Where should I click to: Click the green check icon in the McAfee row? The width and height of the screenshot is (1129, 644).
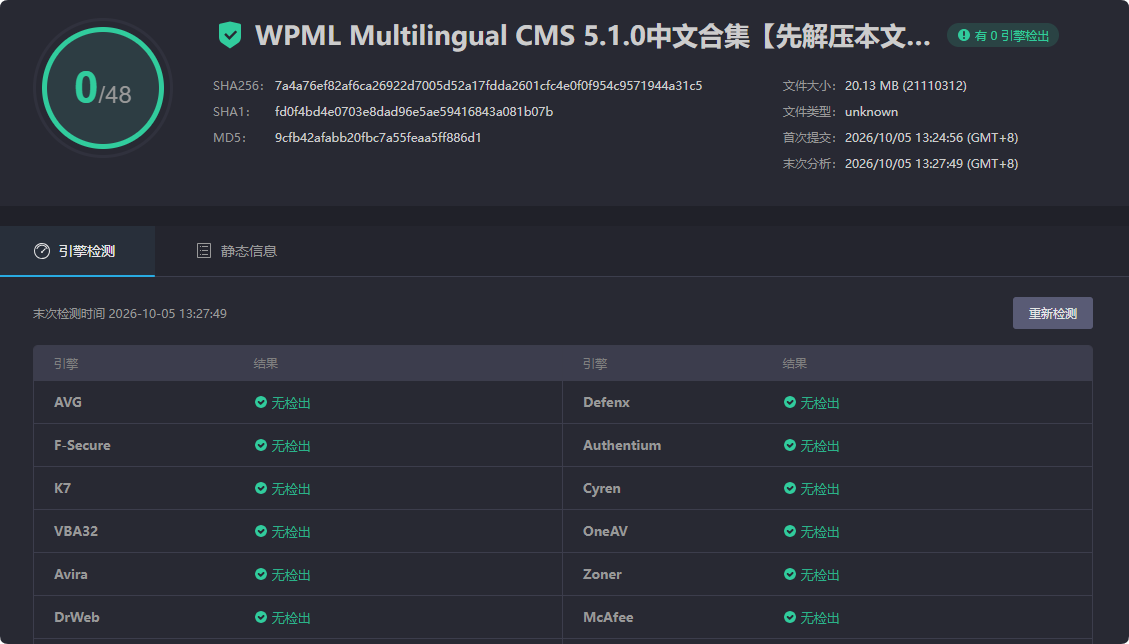tap(790, 617)
